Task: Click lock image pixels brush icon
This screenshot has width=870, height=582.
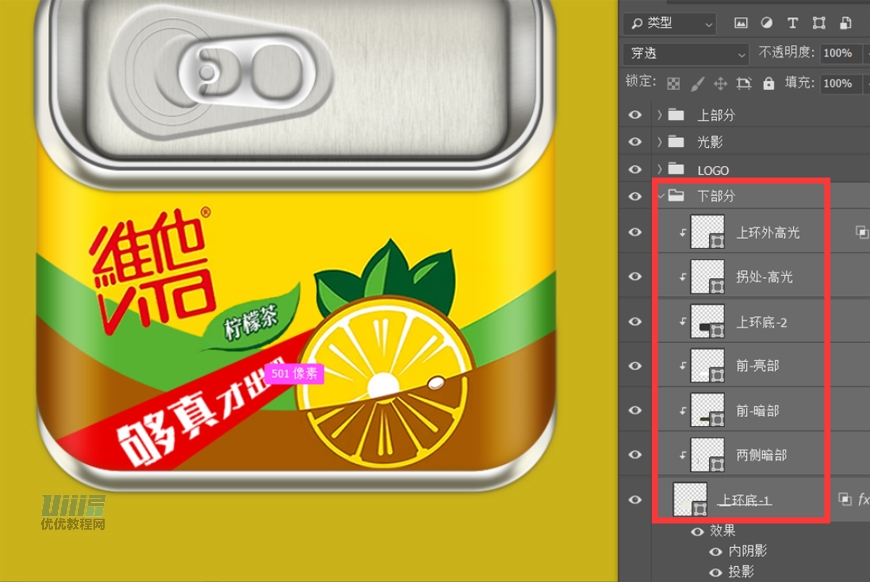Action: point(697,84)
